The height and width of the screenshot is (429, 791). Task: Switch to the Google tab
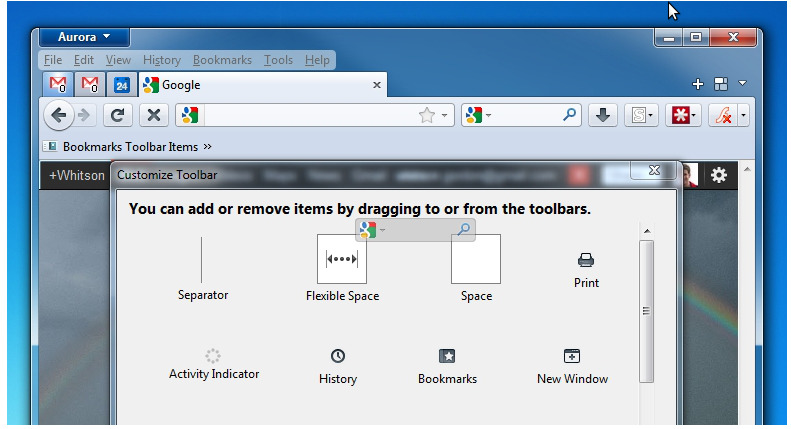(x=260, y=85)
